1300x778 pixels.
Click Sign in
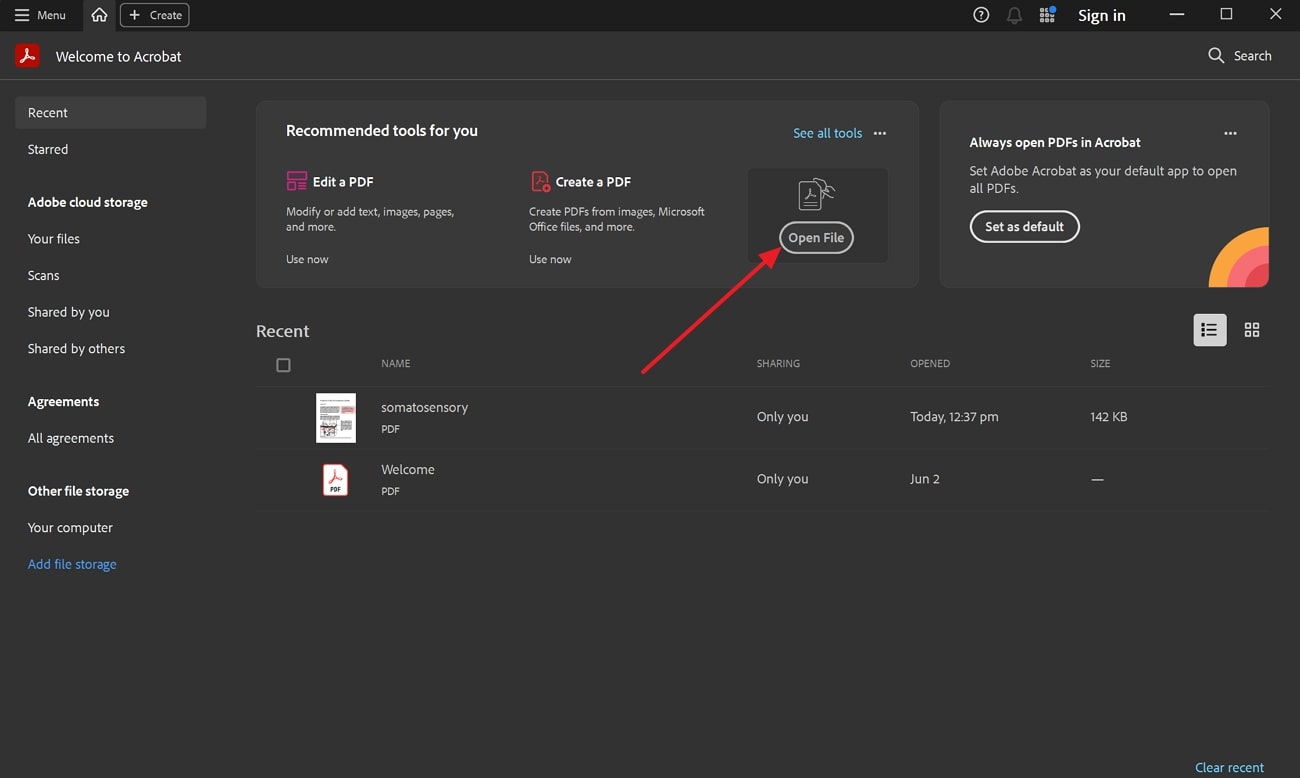[x=1101, y=15]
